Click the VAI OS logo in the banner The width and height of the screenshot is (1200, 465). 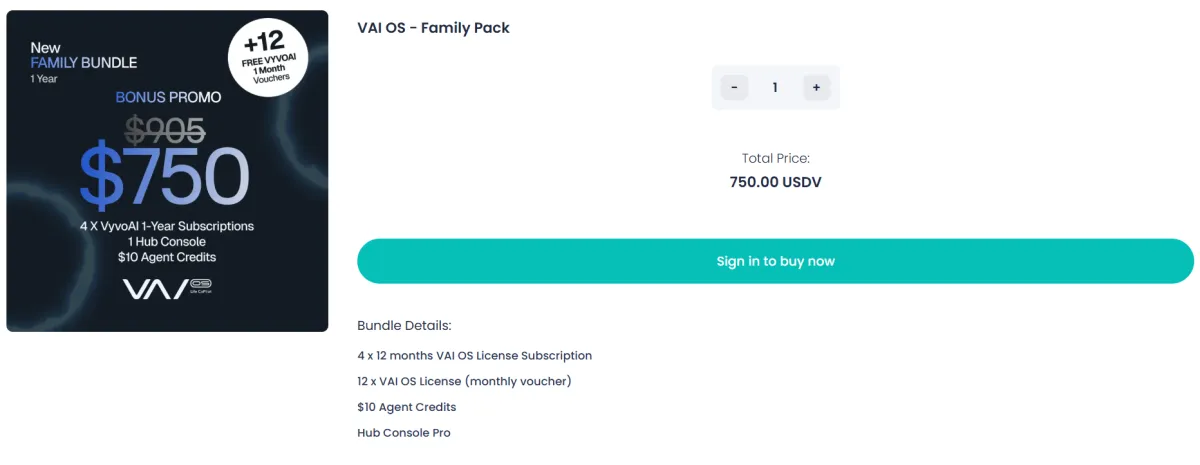coord(167,288)
